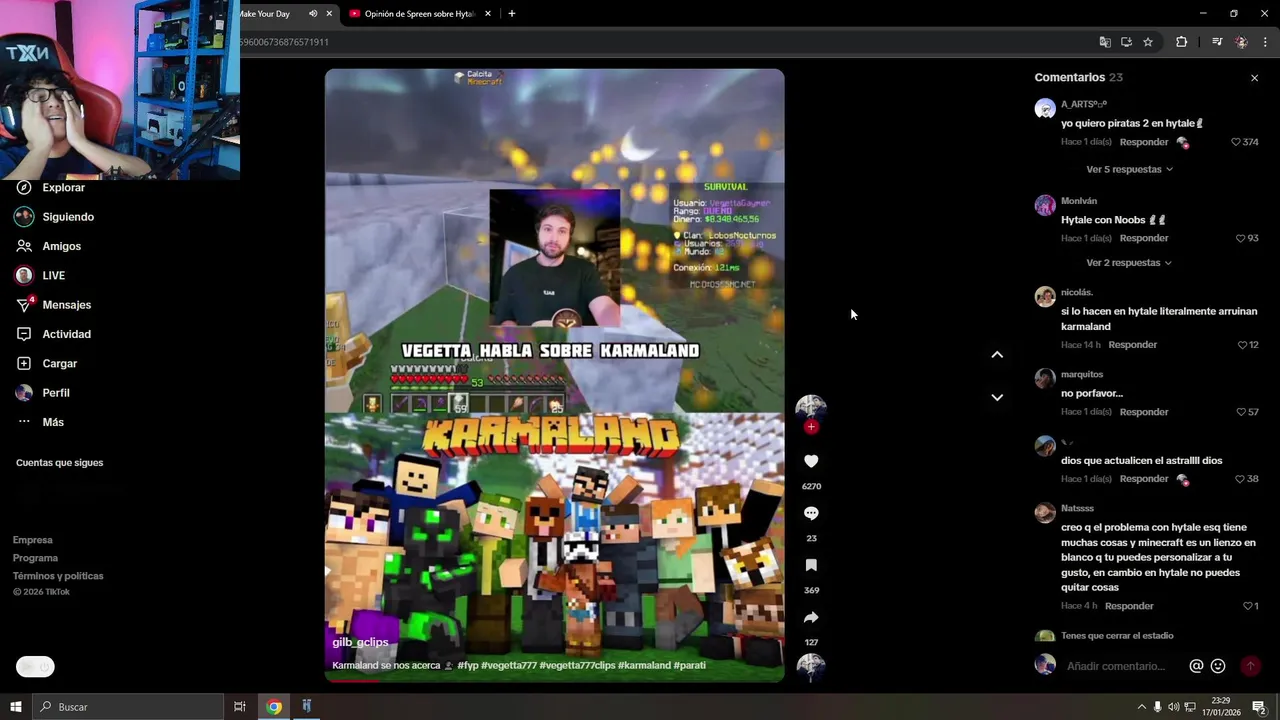Image resolution: width=1280 pixels, height=720 pixels.
Task: Expand Ver 2 respuestas
Action: point(1129,263)
